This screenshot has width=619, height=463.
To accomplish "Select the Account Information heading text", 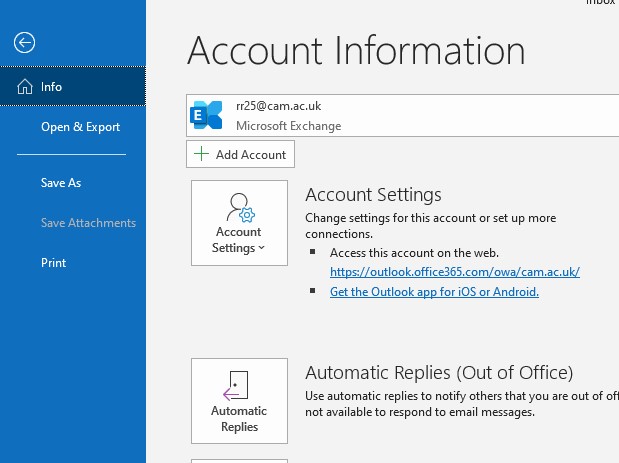I will tap(356, 51).
